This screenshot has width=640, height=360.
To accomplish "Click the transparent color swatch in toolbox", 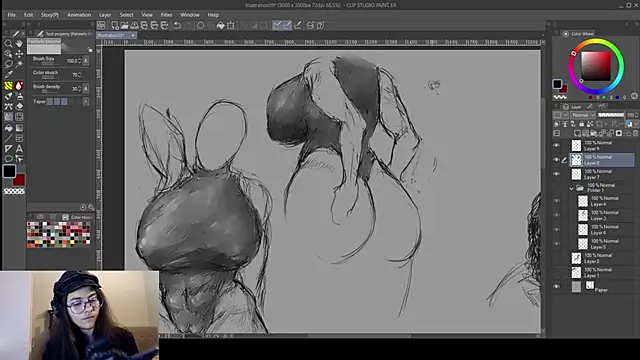I will tap(14, 191).
